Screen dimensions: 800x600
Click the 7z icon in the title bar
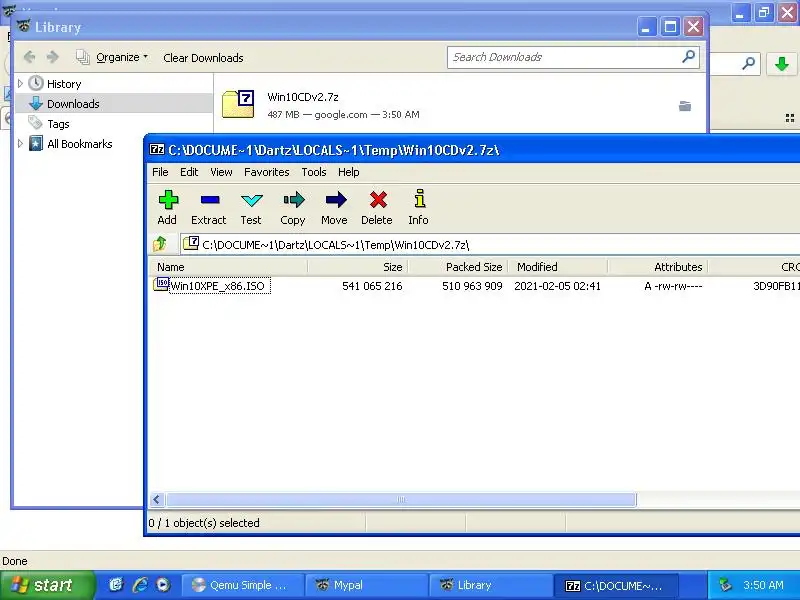click(157, 149)
